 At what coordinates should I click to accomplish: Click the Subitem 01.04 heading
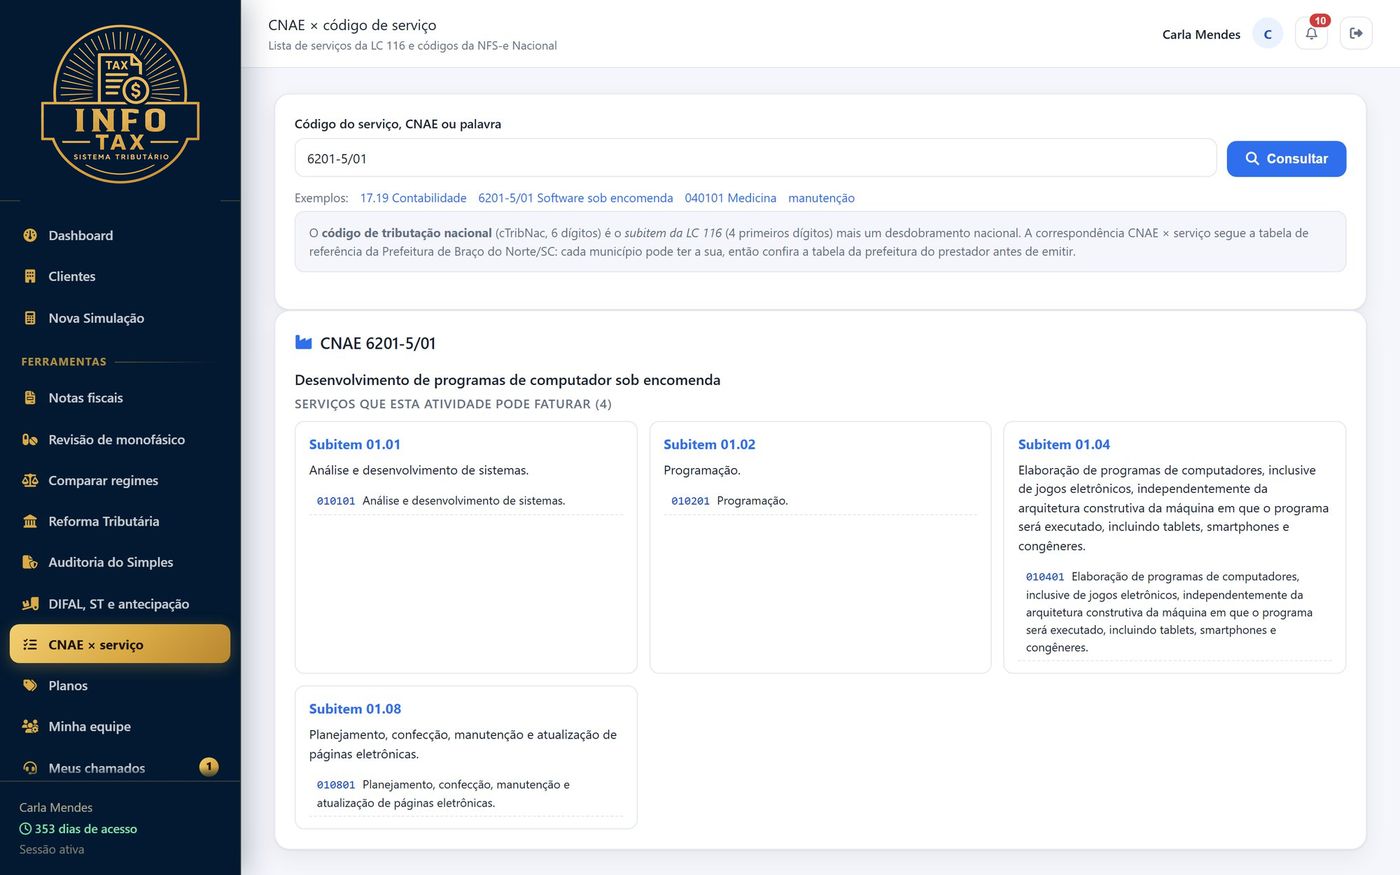[1064, 445]
